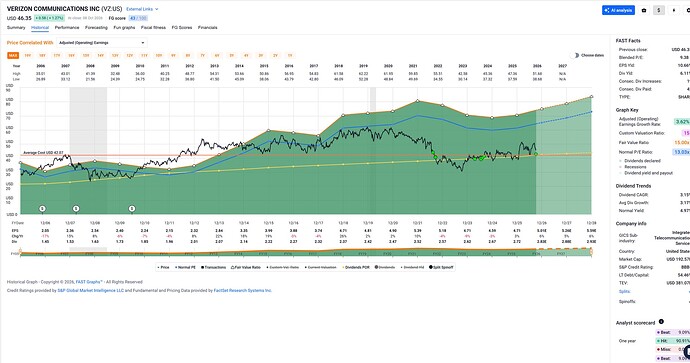
Task: Click the 2026 year column header
Action: (537, 66)
